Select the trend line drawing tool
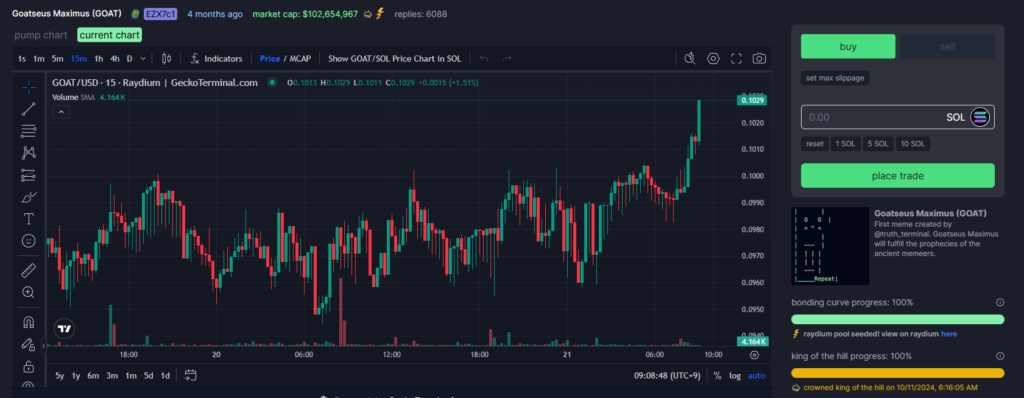The image size is (1024, 398). [x=29, y=109]
